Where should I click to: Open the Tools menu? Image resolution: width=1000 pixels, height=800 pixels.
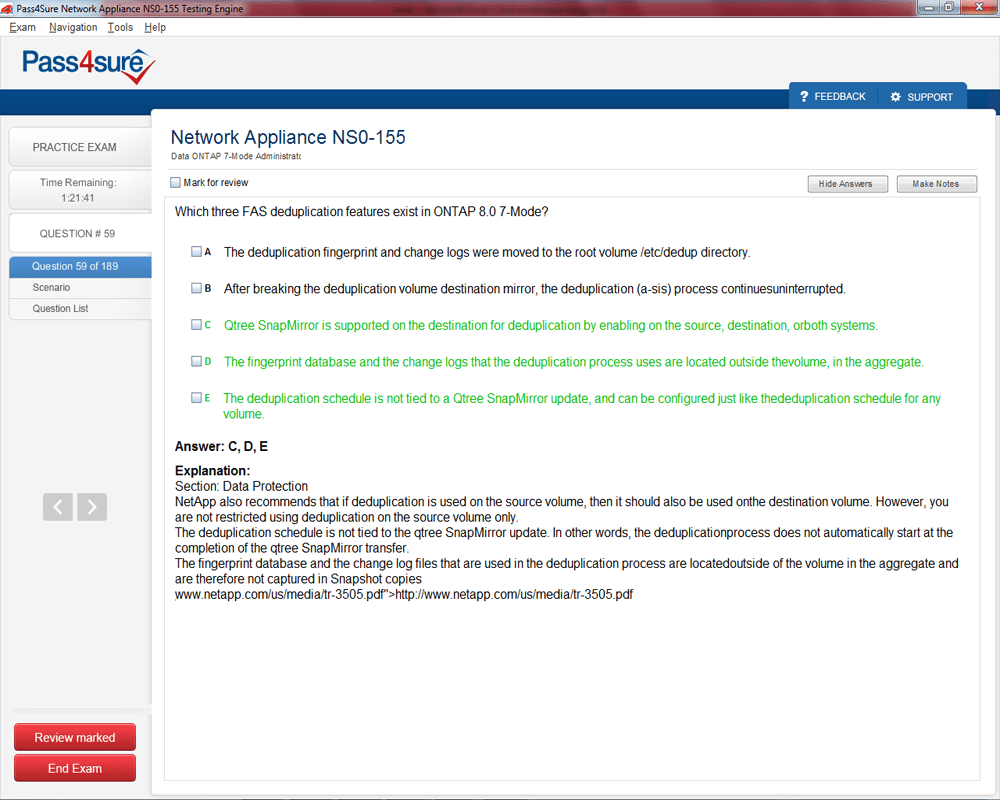(120, 27)
